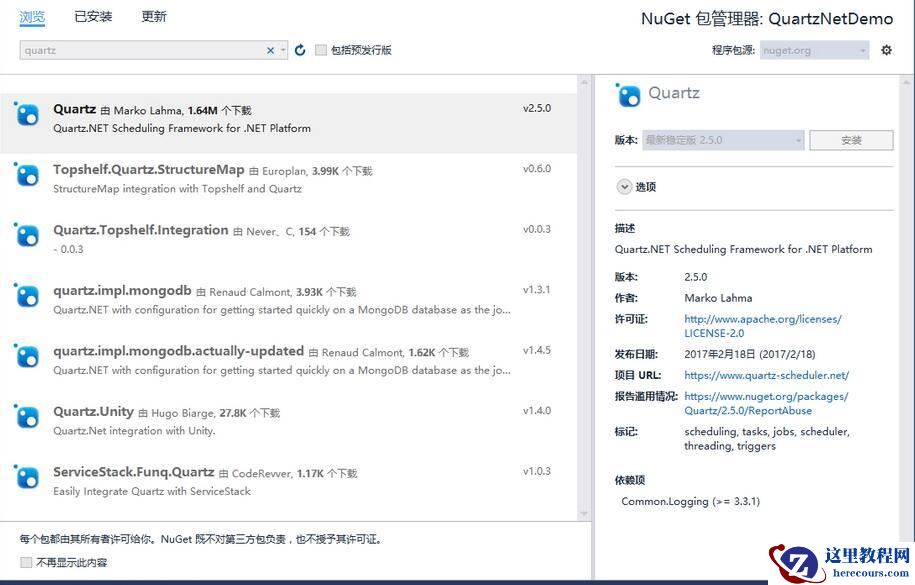The image size is (915, 585).
Task: Clear the quartz search text
Action: tap(270, 50)
